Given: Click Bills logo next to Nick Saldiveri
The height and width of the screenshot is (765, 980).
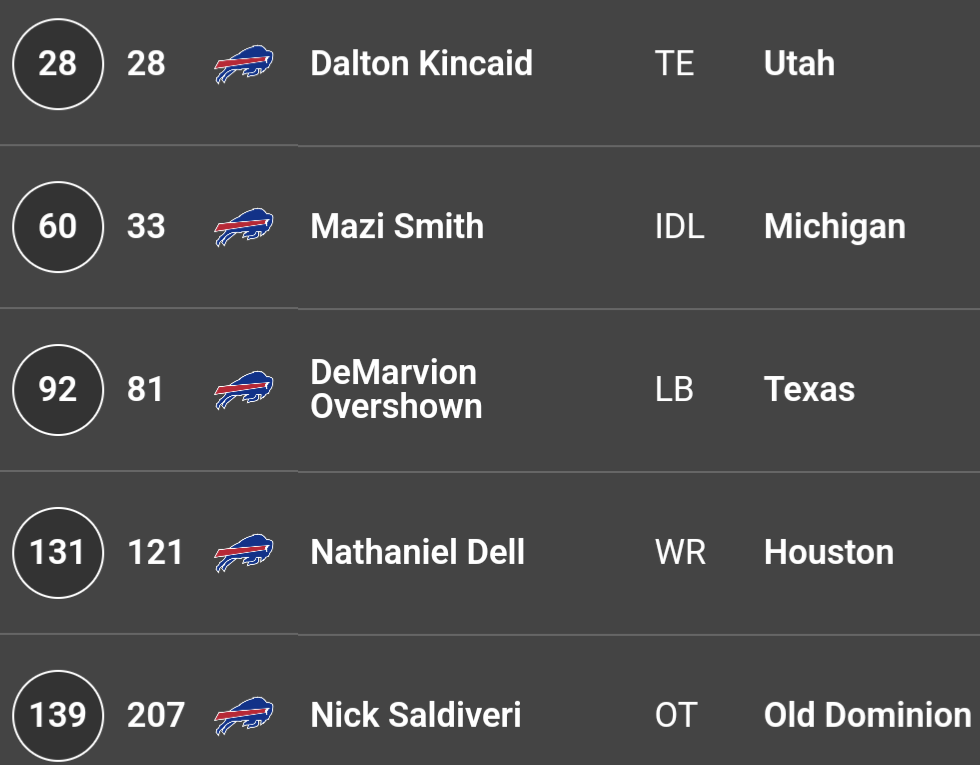Looking at the screenshot, I should click(244, 716).
